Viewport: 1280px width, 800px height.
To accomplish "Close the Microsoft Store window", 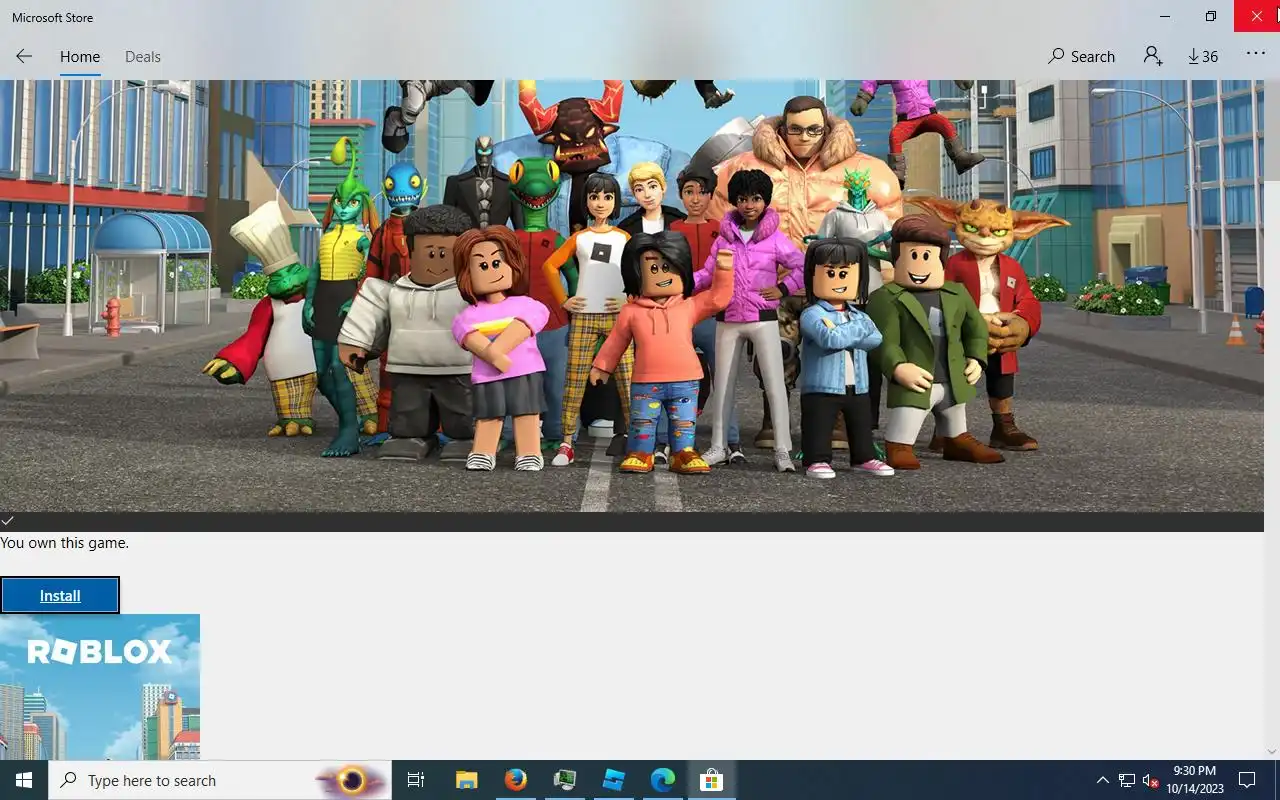I will coord(1257,16).
